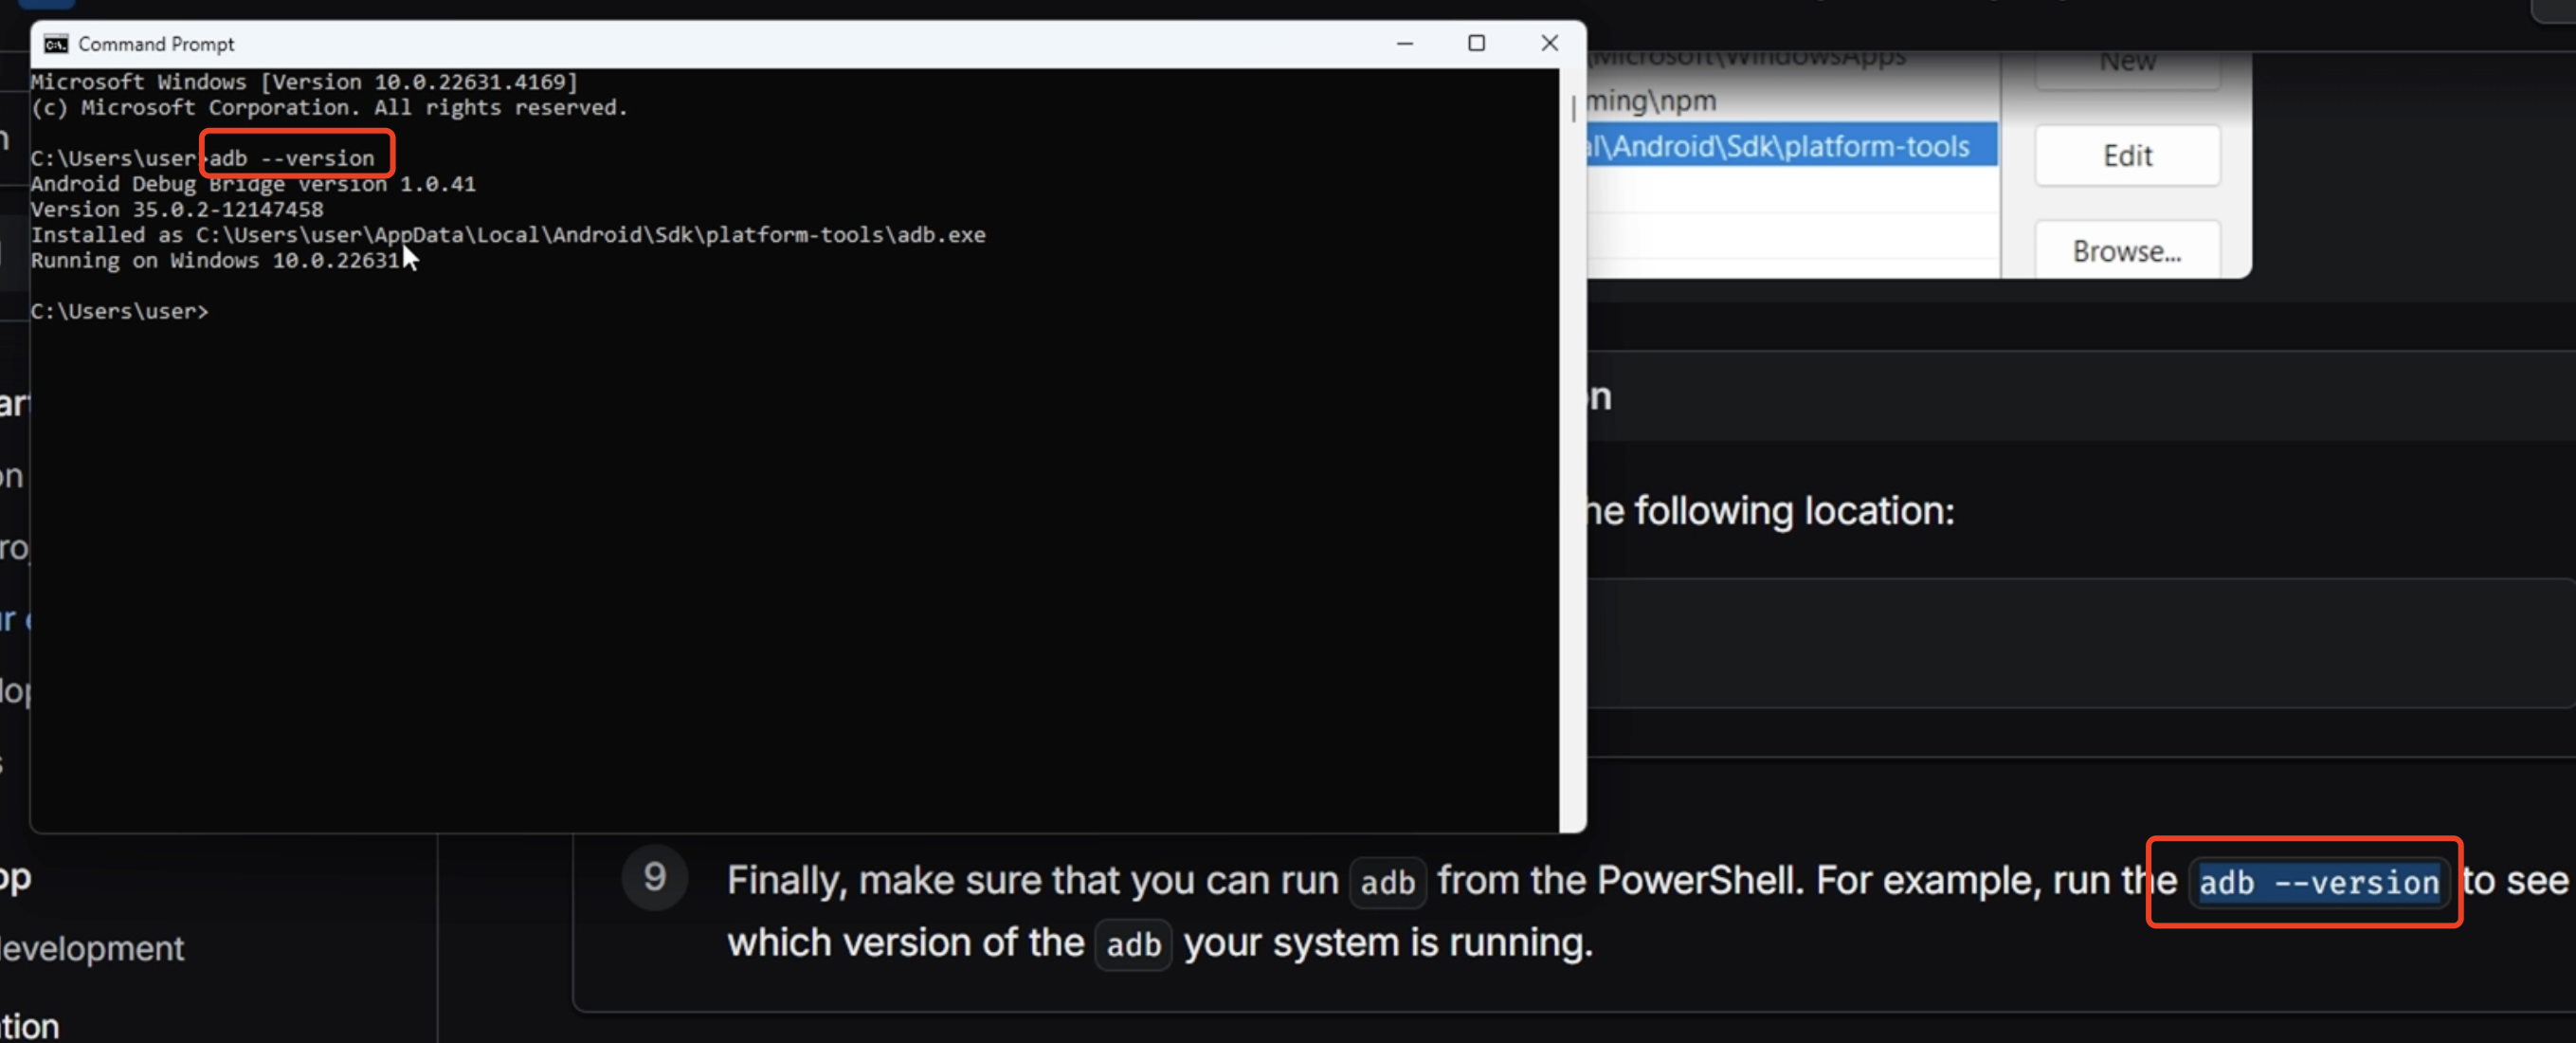Click highlighted adb --version code in step 9
Screen dimensions: 2576x1043
2318,883
